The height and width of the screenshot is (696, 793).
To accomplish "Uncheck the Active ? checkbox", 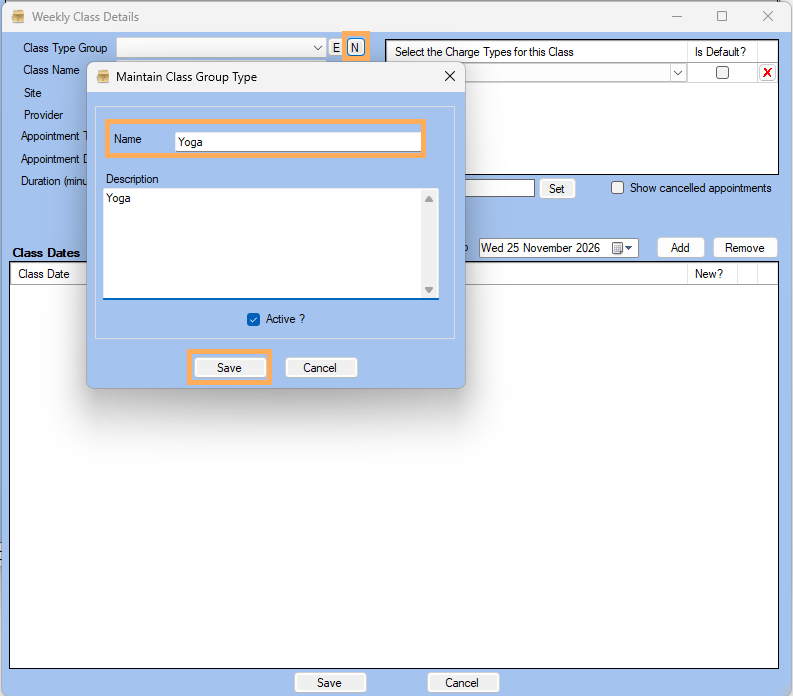I will (254, 319).
